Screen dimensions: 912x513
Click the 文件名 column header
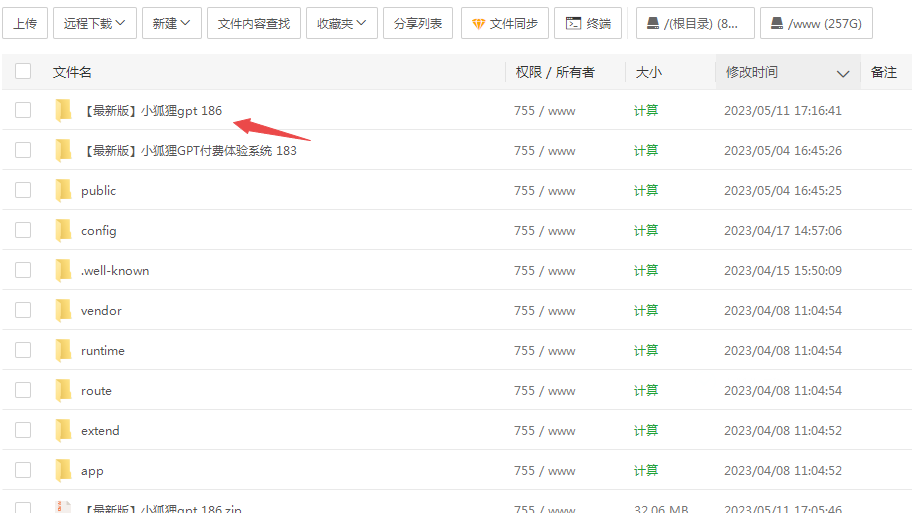(x=72, y=72)
